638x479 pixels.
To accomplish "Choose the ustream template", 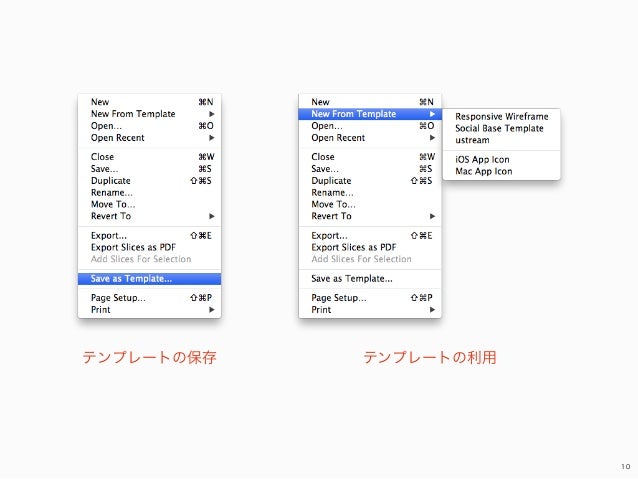I will click(501, 140).
